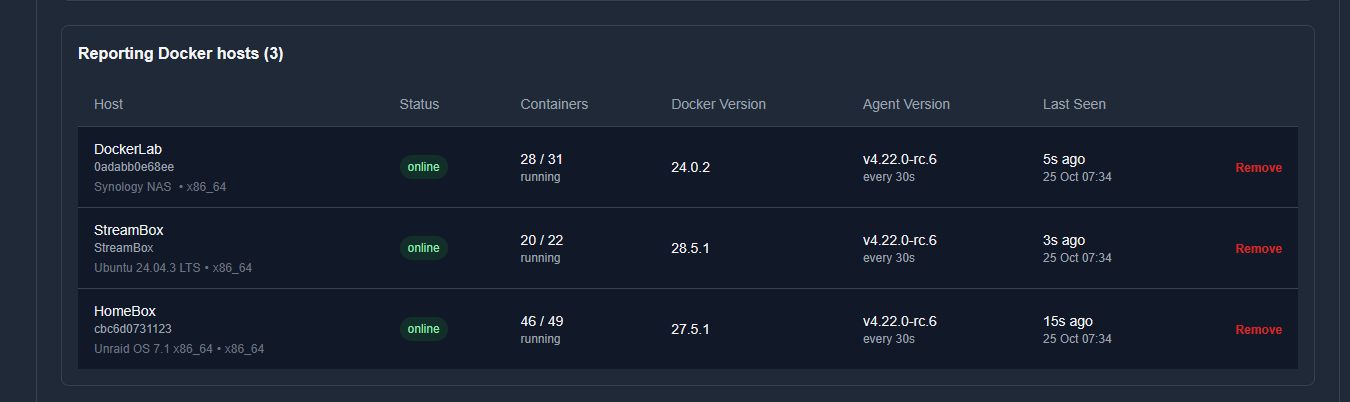This screenshot has height=402, width=1350.
Task: Click the Status column header
Action: (419, 104)
